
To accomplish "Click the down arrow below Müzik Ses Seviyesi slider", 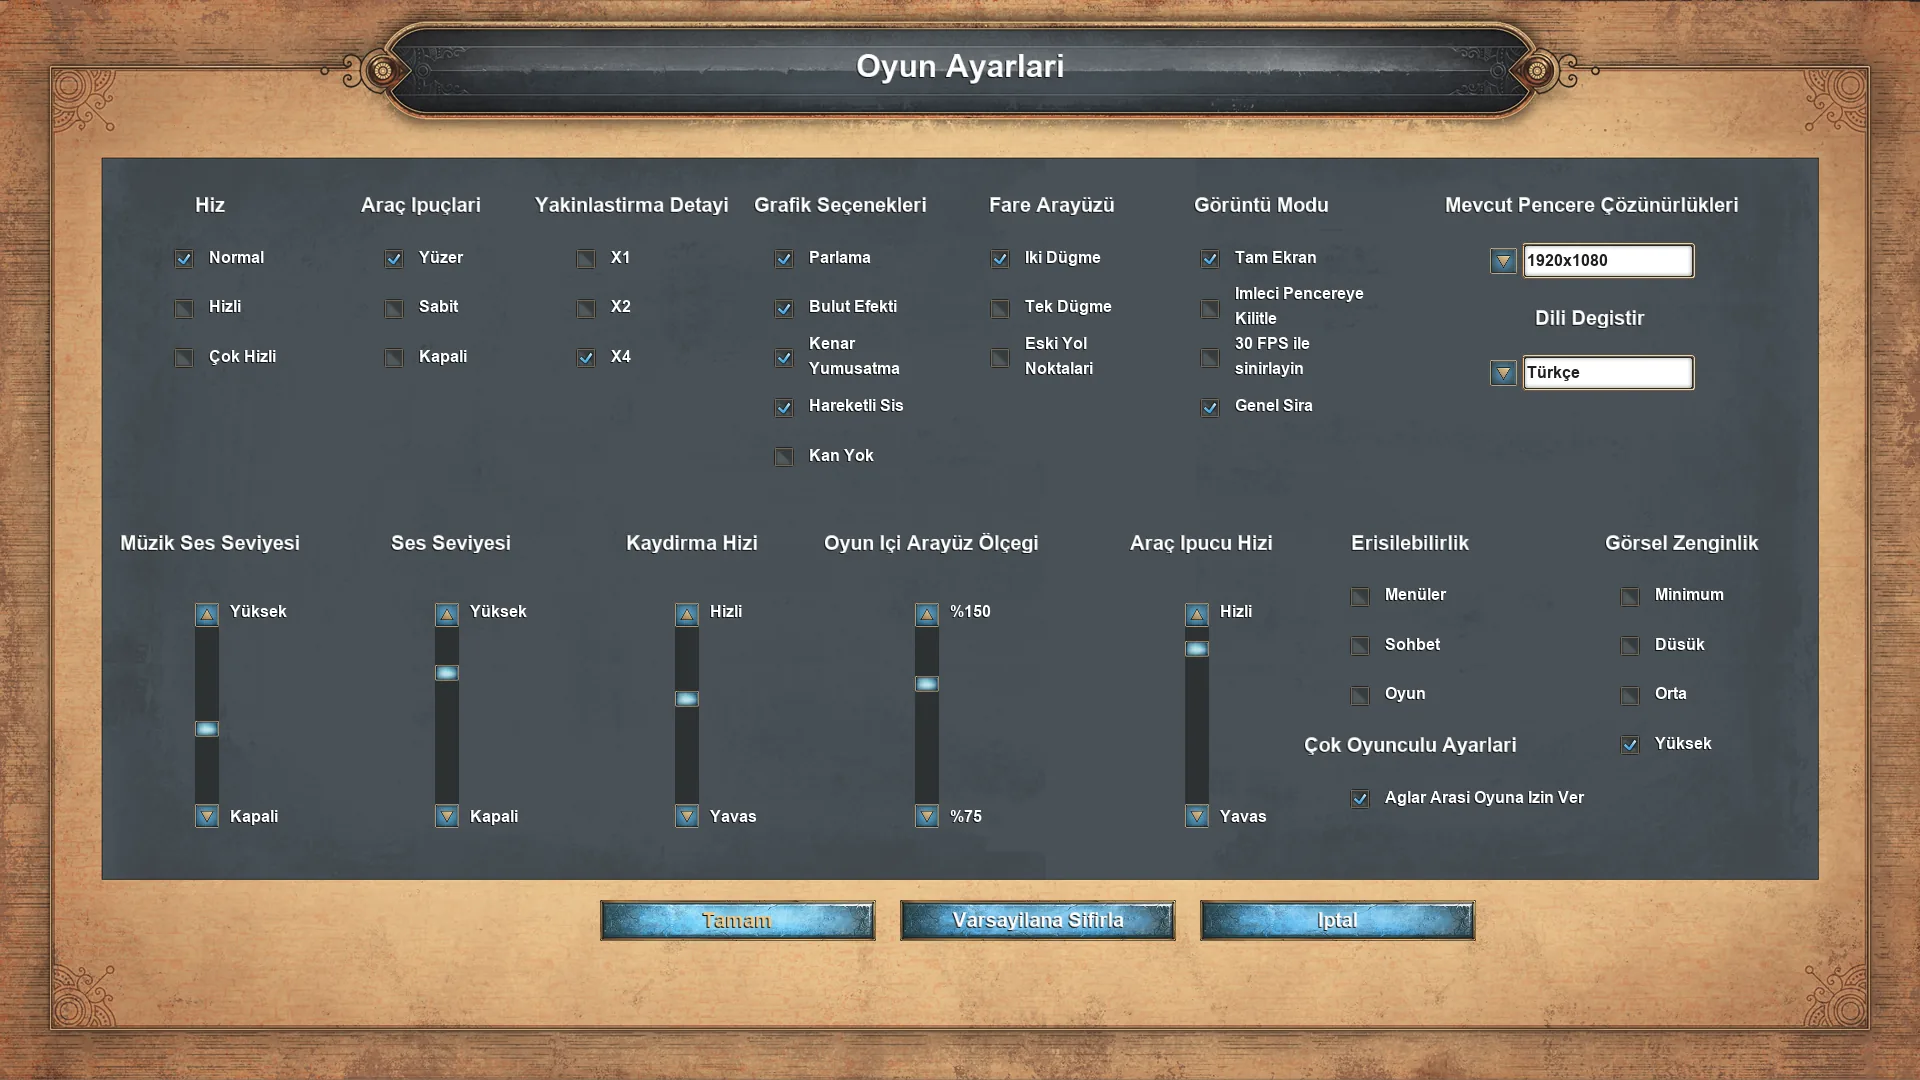I will coord(207,816).
